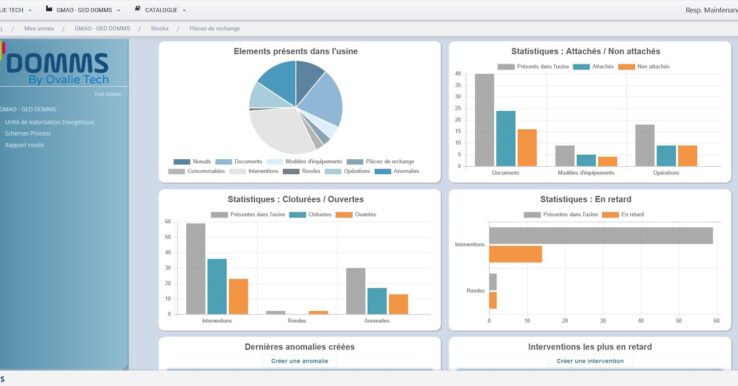Click 'Statistiques : En retard' title

coord(586,199)
